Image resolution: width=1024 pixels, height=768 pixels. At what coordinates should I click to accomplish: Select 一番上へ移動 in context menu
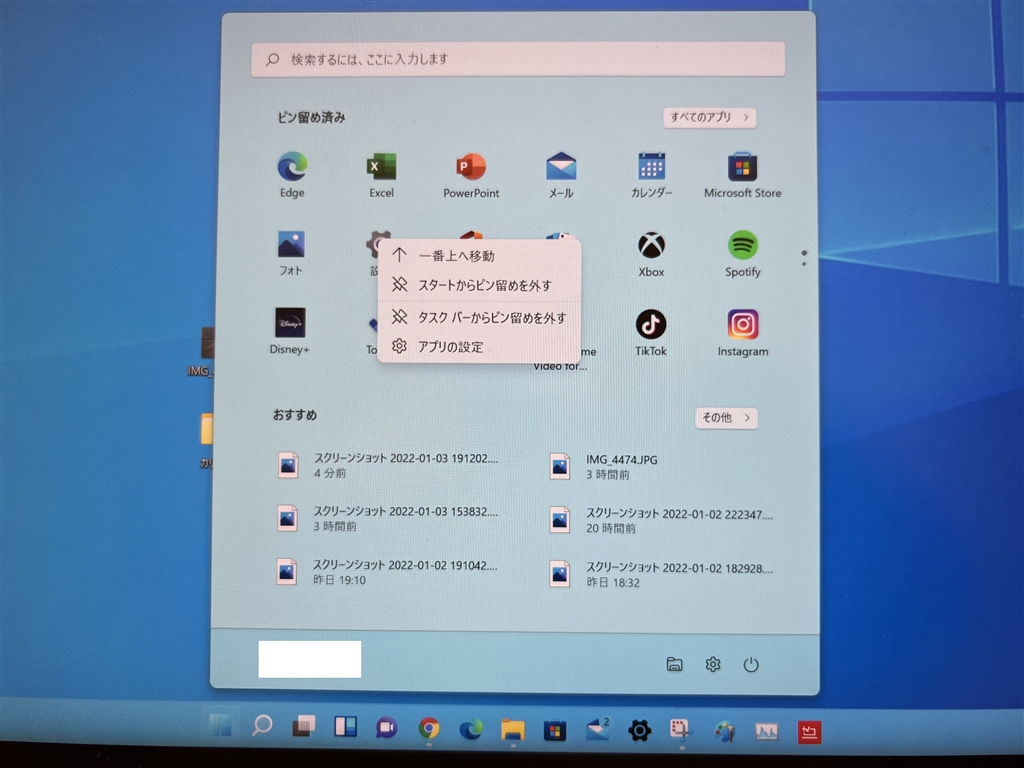479,256
